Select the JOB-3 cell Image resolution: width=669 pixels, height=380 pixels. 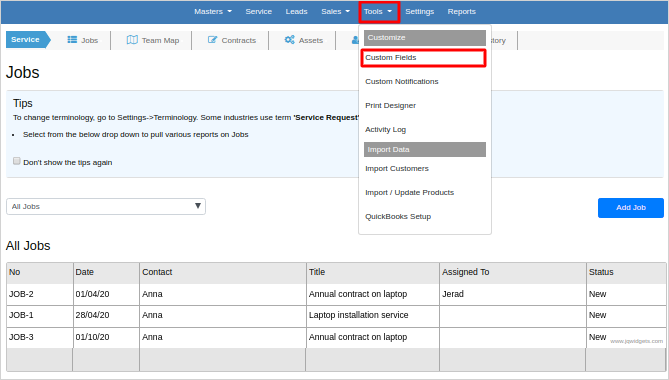(40, 337)
